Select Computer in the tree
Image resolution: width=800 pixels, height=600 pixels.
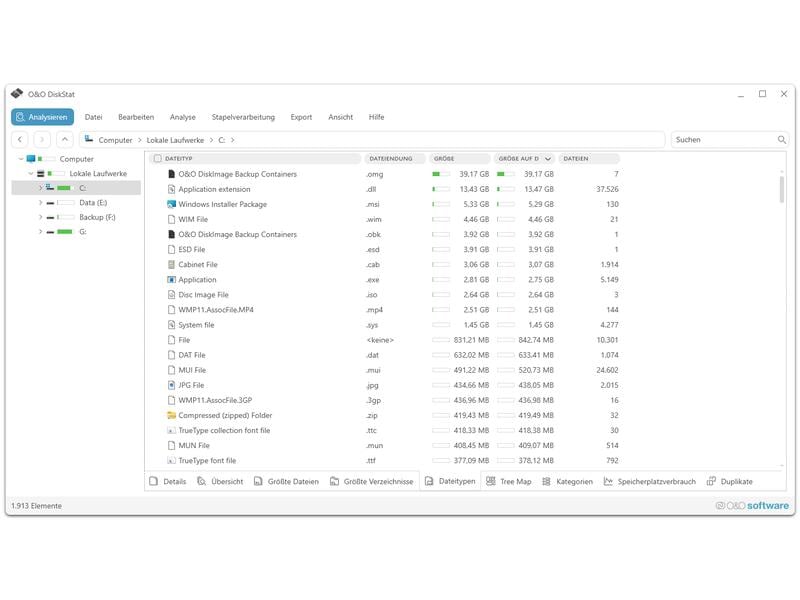point(77,159)
